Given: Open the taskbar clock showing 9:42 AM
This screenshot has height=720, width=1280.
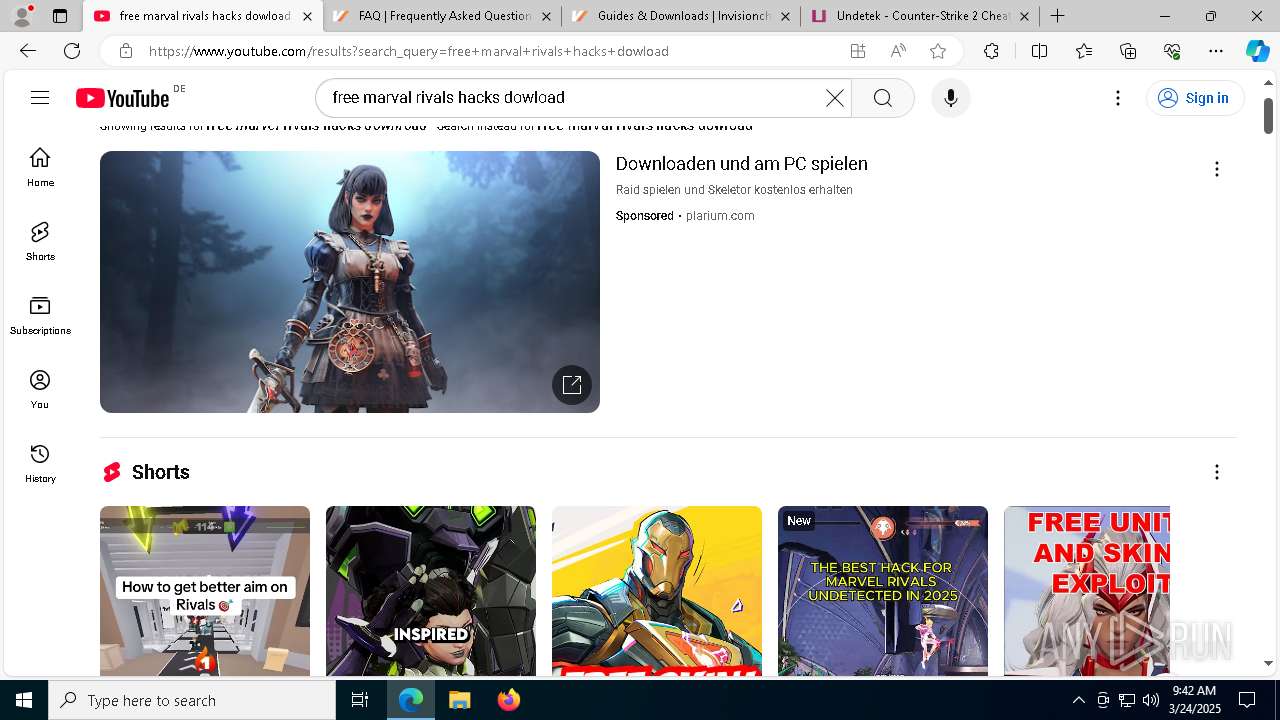Looking at the screenshot, I should click(1194, 700).
